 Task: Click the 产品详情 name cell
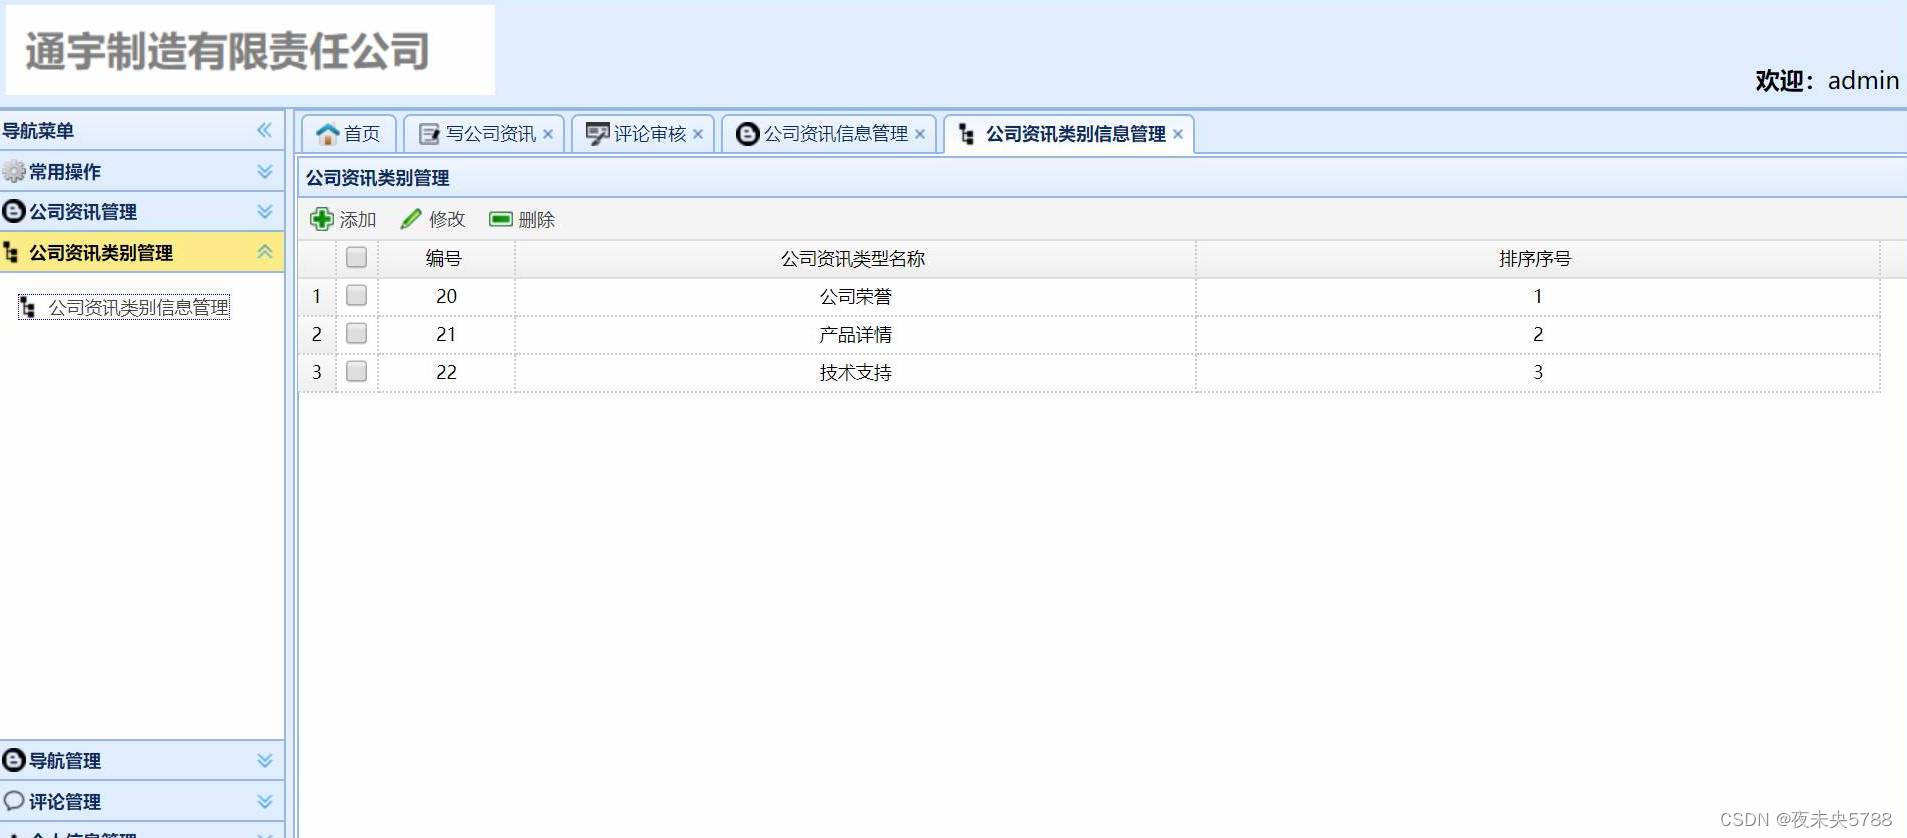(856, 335)
